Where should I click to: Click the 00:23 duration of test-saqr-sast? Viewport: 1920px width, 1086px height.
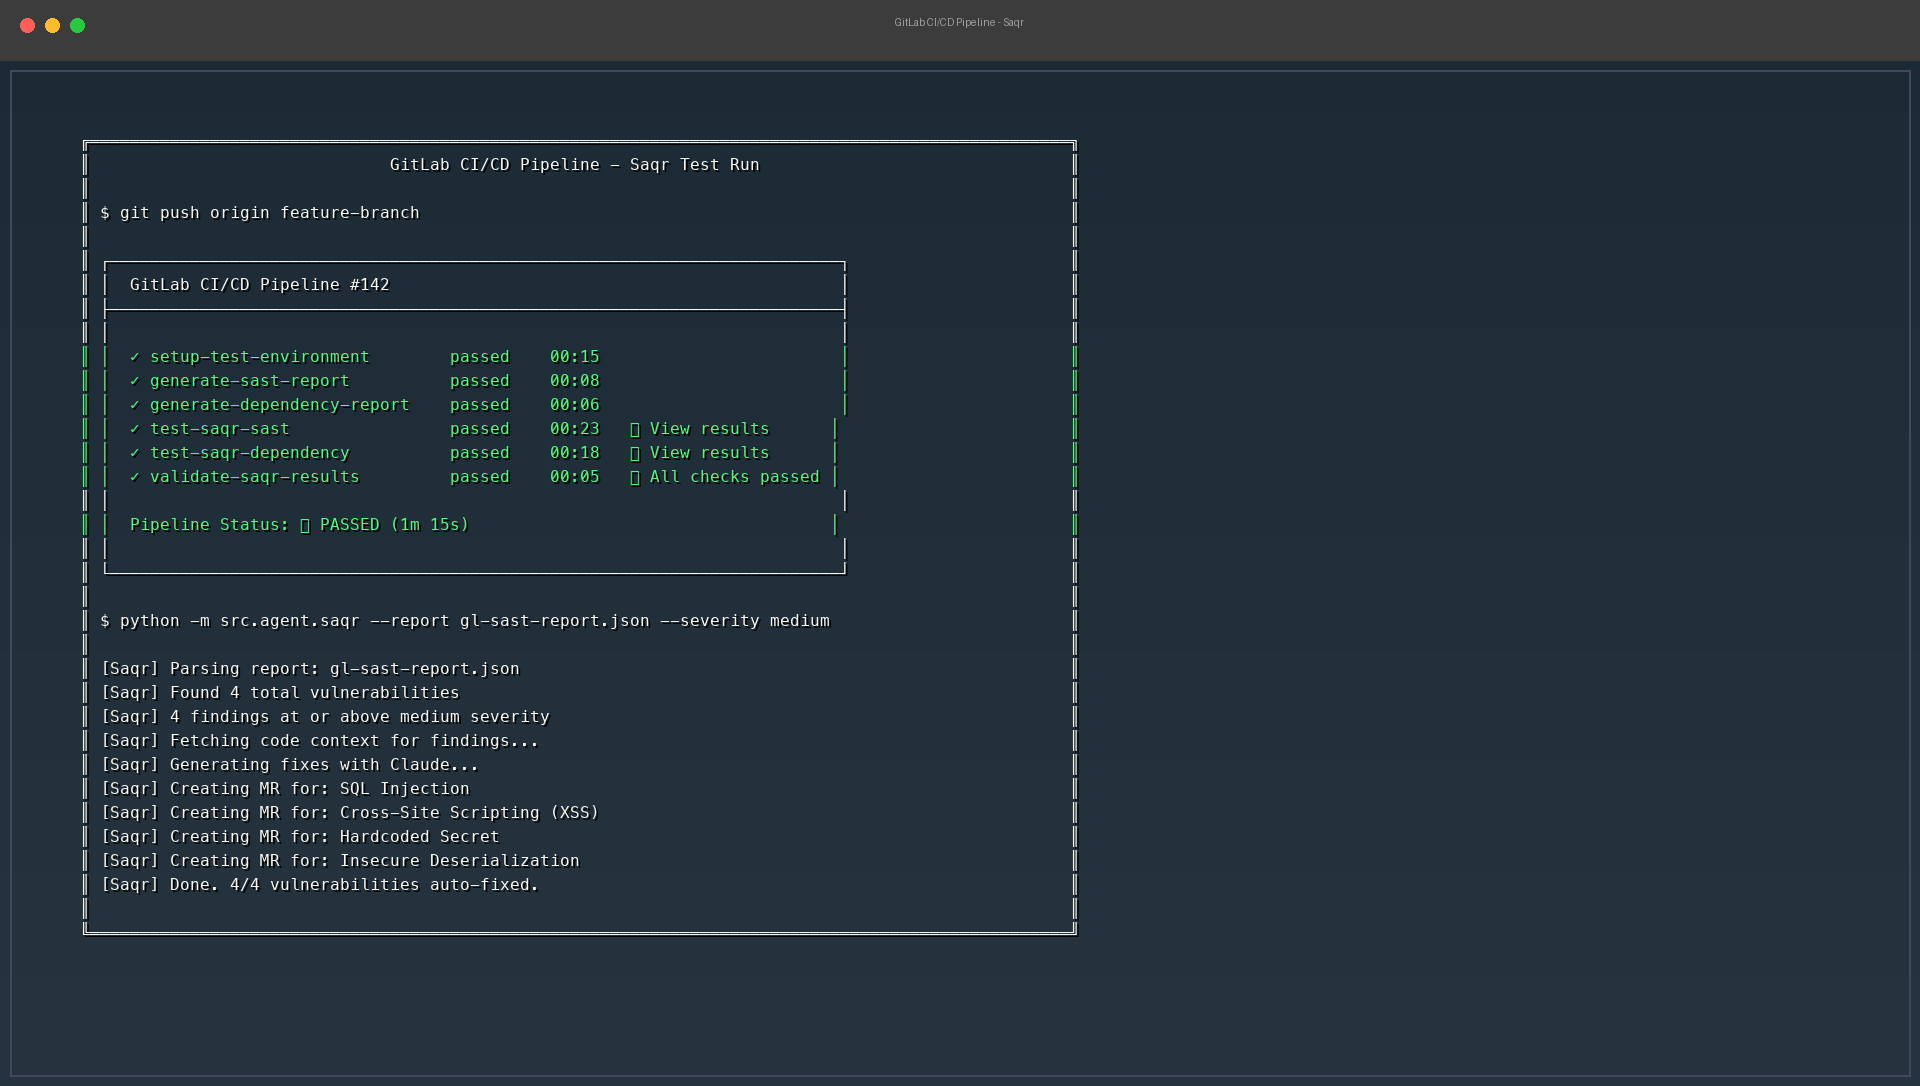574,429
